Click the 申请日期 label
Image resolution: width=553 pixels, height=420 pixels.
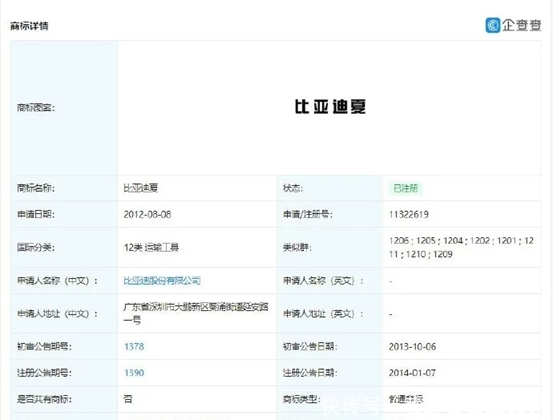click(36, 214)
